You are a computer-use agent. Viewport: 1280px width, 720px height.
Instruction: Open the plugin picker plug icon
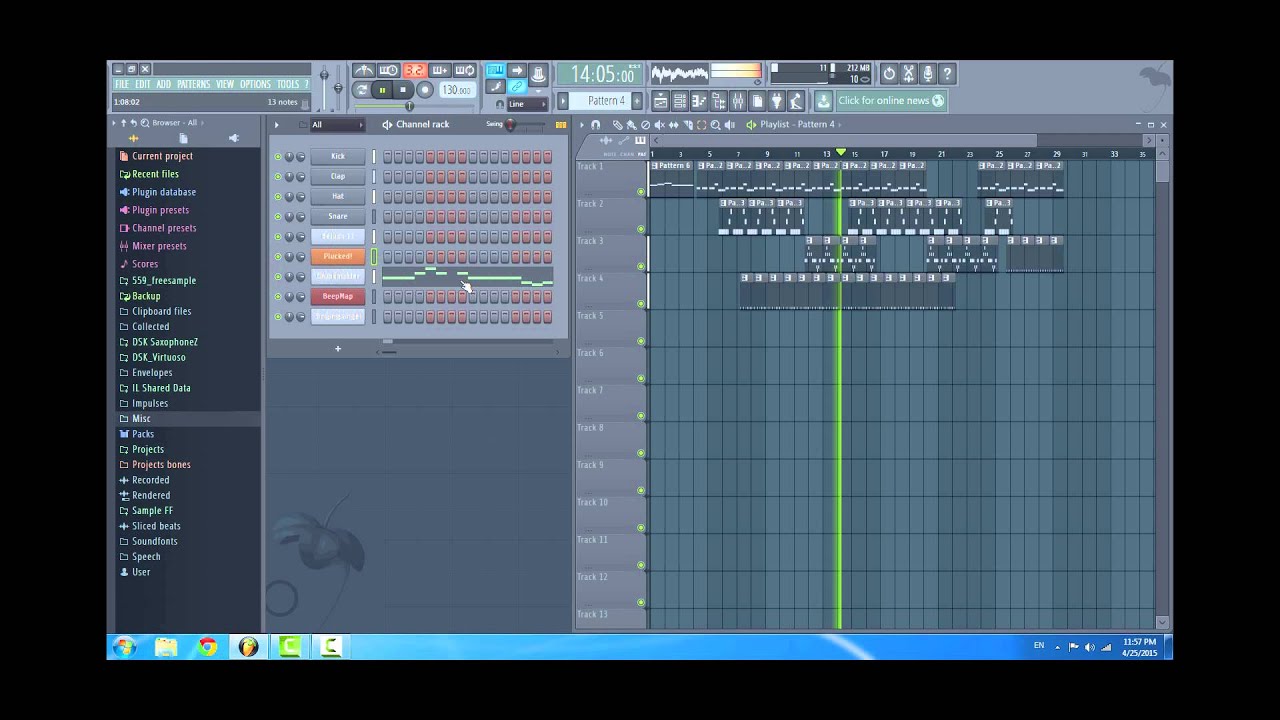click(x=776, y=101)
